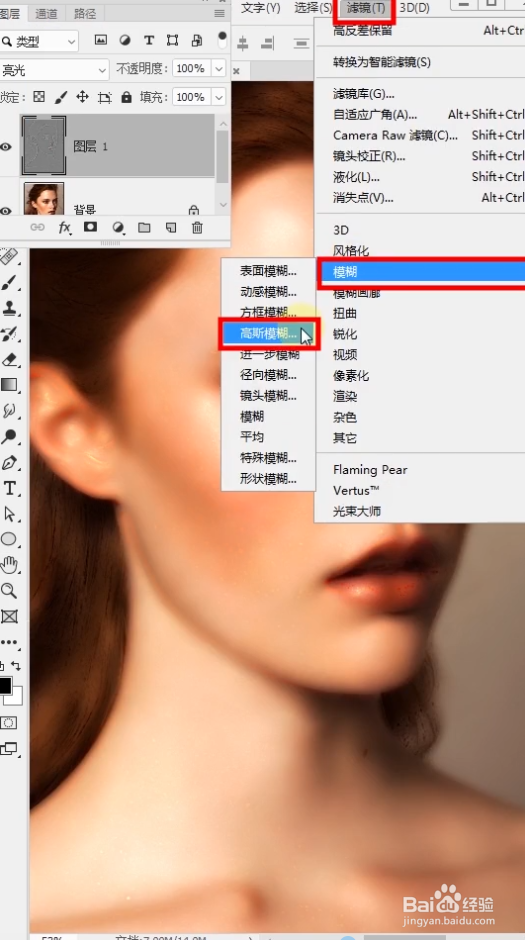This screenshot has width=525, height=940.
Task: Select the Hand tool
Action: [8, 565]
